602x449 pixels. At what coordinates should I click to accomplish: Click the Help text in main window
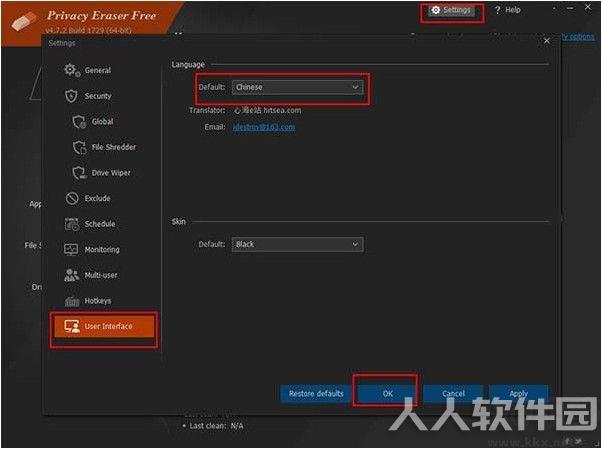[513, 10]
